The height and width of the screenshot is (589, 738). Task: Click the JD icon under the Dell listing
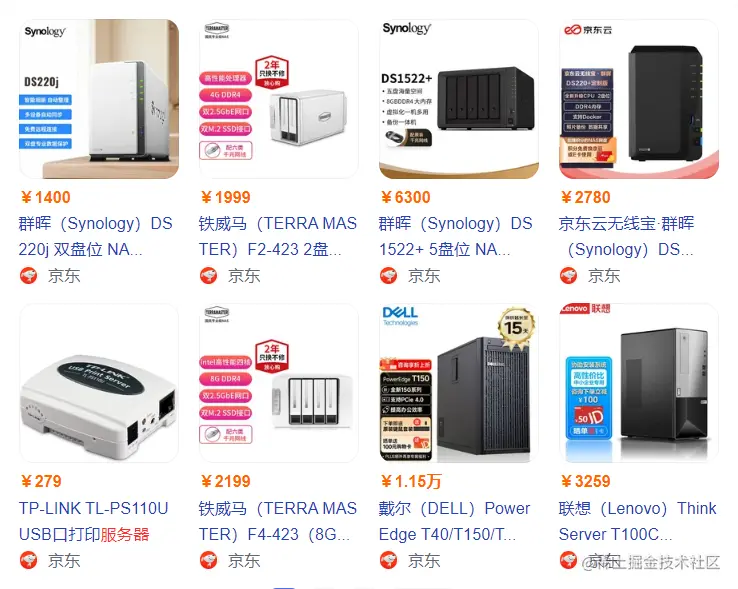tap(388, 560)
